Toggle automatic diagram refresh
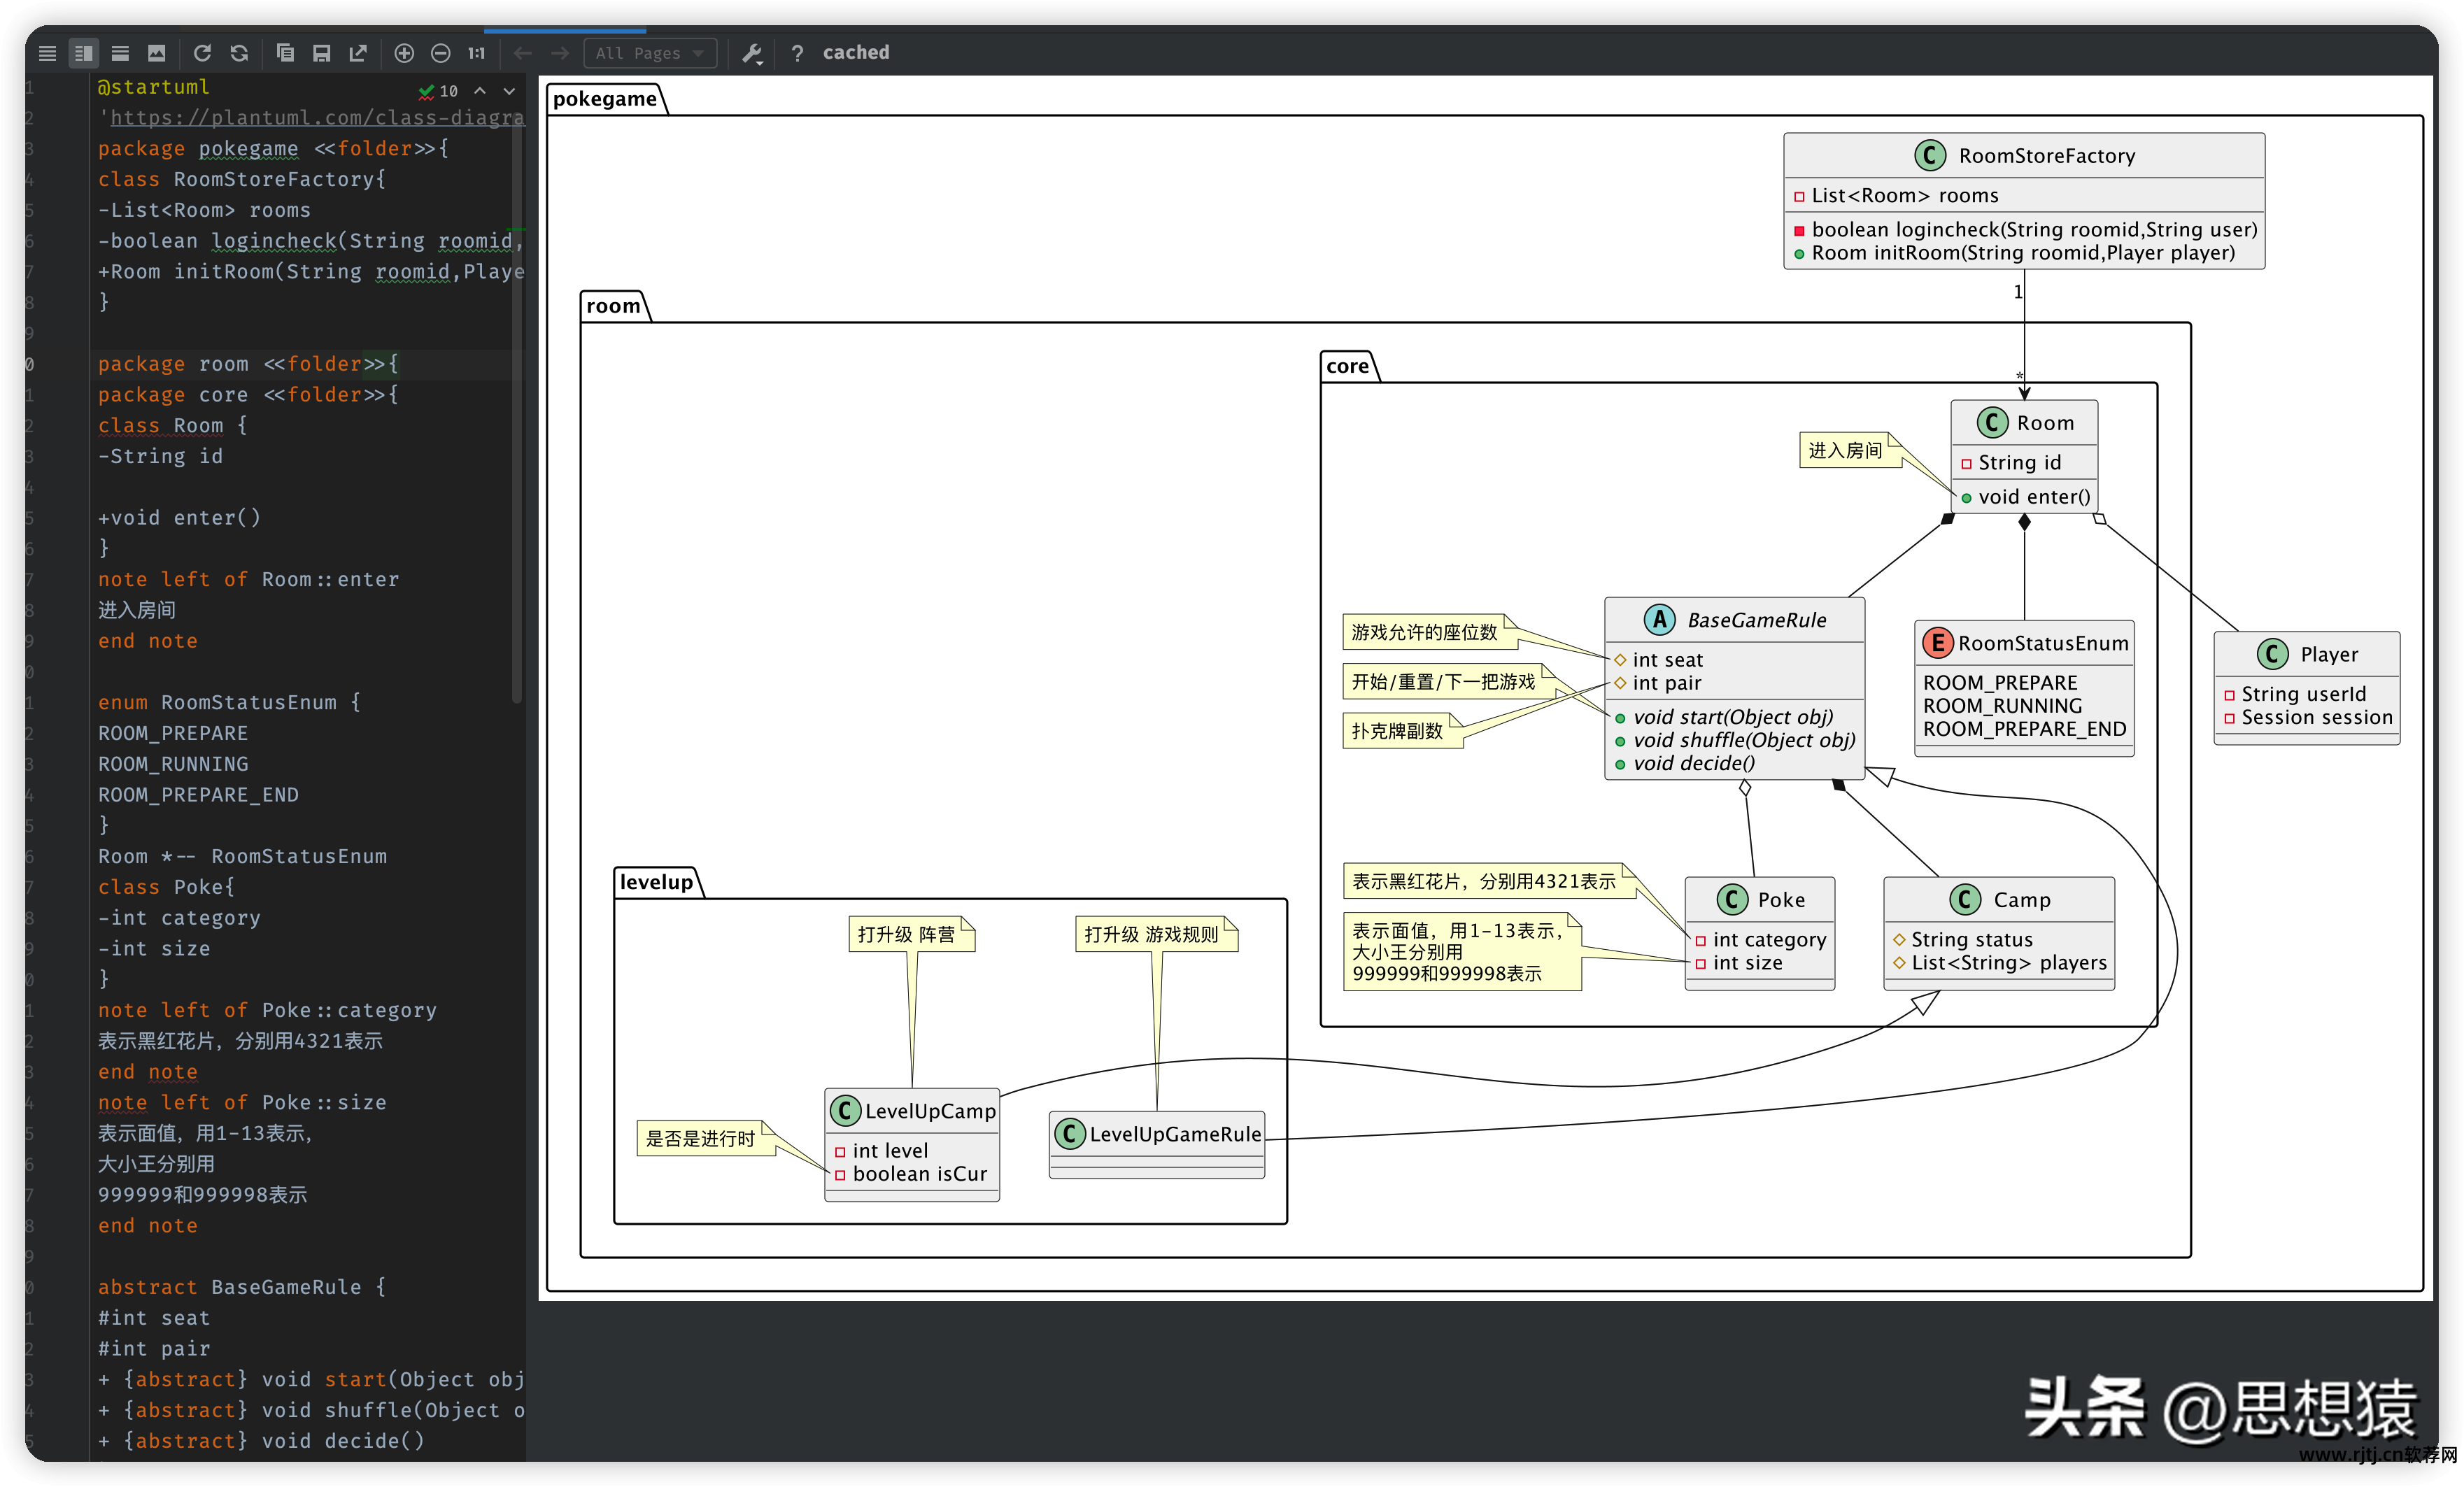Viewport: 2464px width, 1487px height. point(239,53)
